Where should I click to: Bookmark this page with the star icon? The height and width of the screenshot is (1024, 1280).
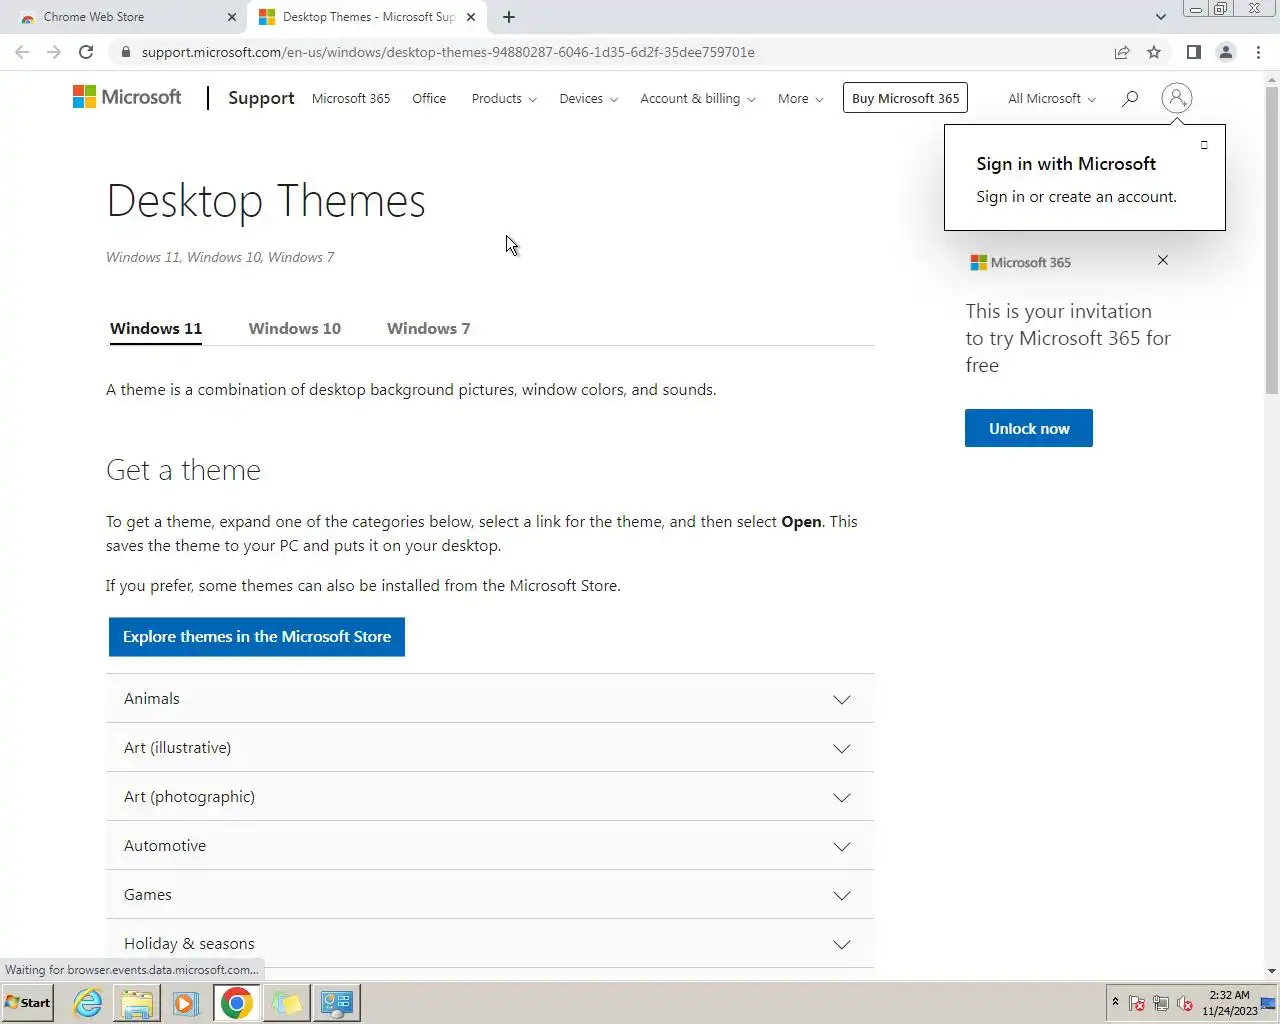click(1154, 52)
